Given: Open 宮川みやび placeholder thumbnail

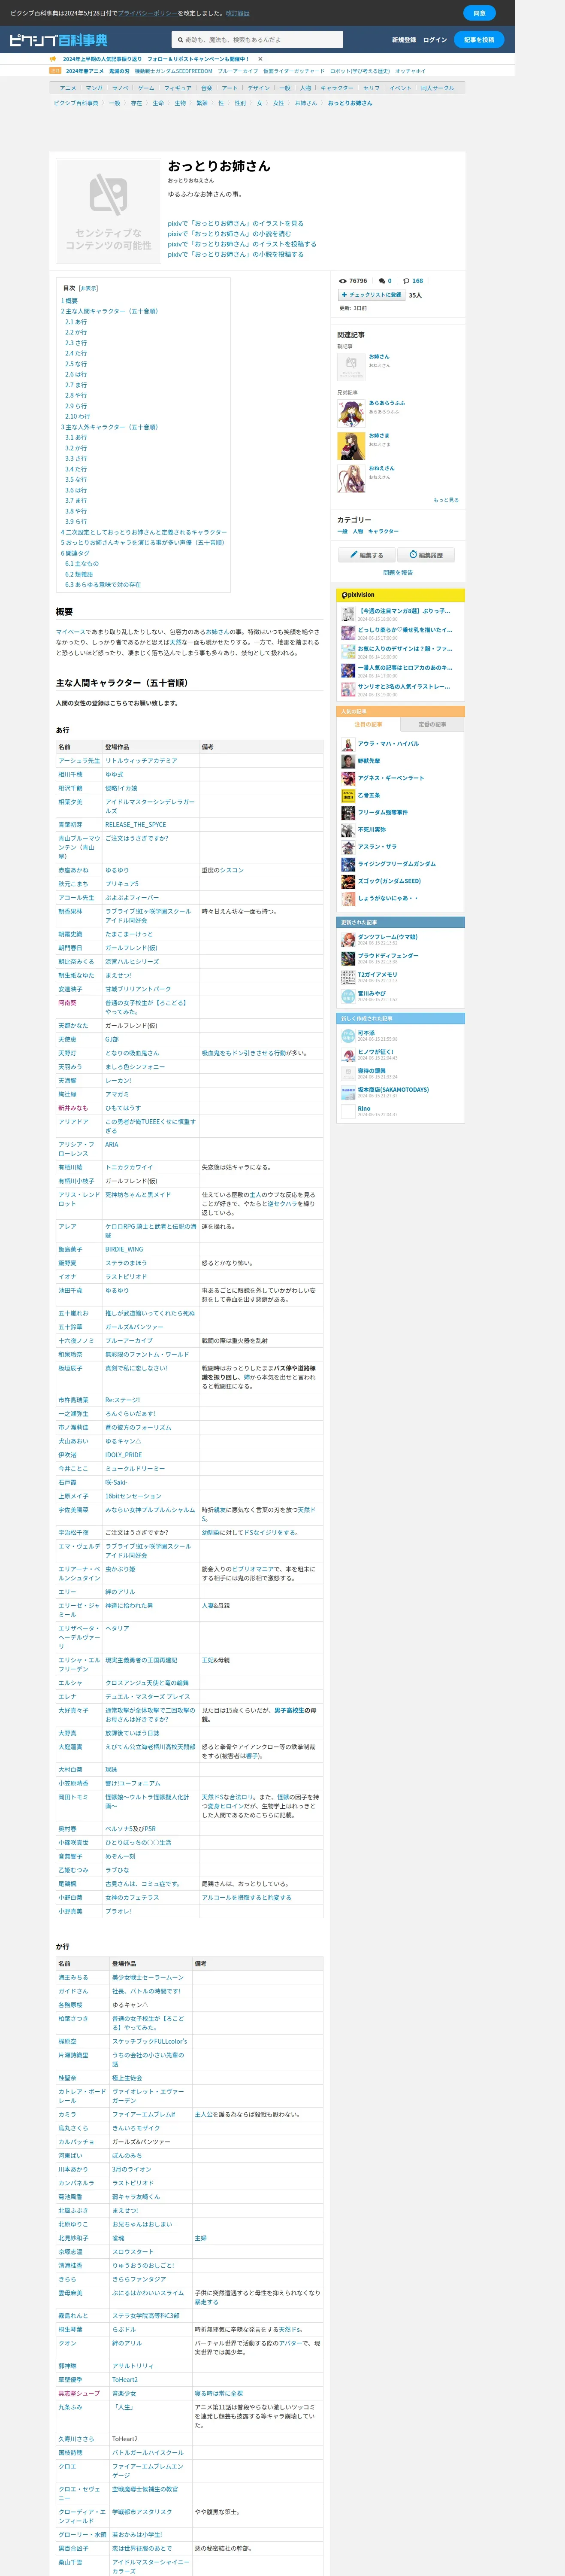Looking at the screenshot, I should click(348, 996).
